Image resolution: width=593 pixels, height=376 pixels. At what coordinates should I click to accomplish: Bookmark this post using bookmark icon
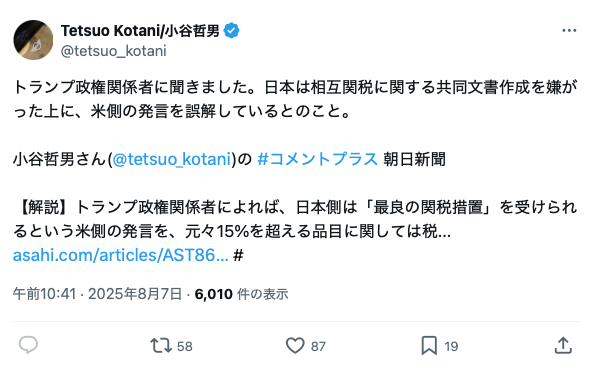coord(429,345)
